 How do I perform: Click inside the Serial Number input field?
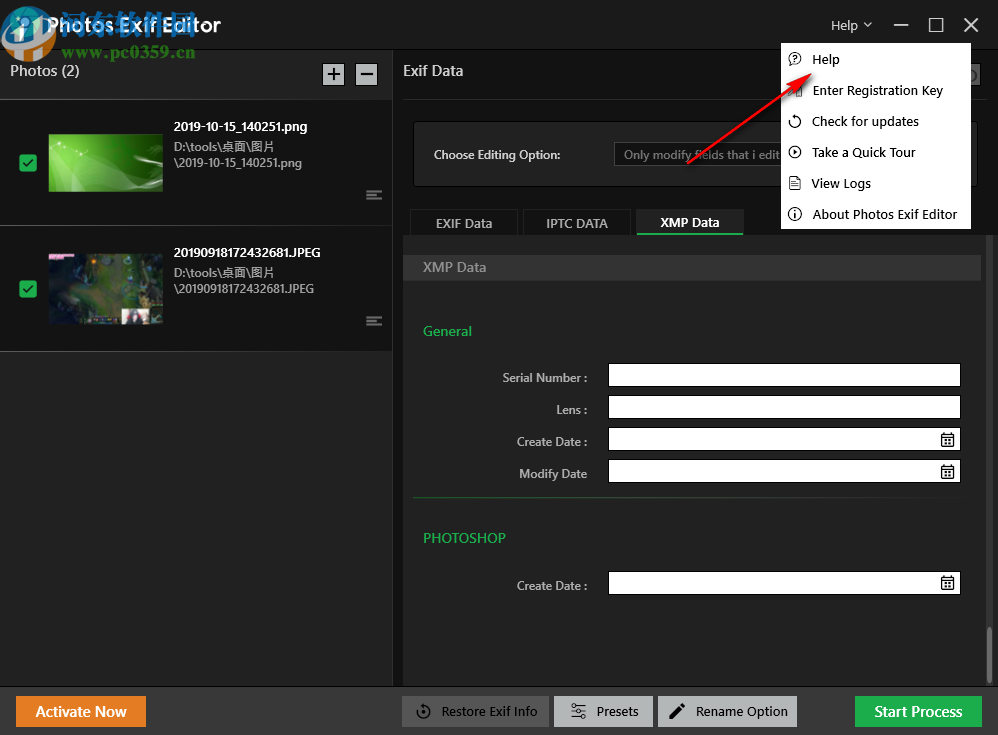click(x=784, y=375)
